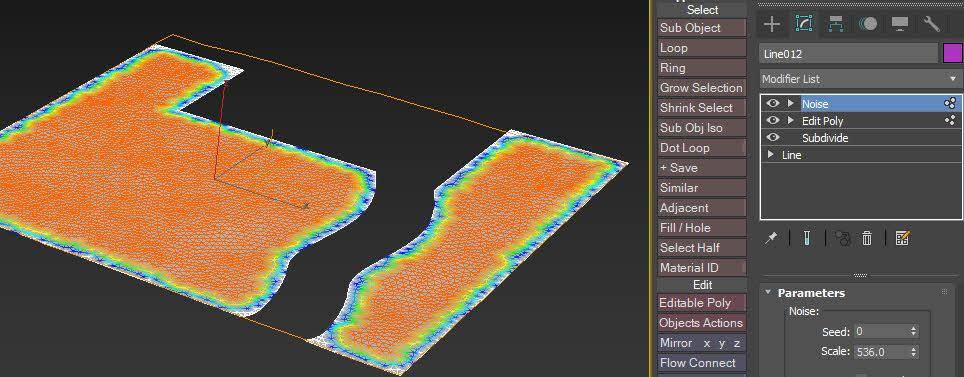The image size is (964, 377).
Task: Click Make Unique icon
Action: pos(842,238)
